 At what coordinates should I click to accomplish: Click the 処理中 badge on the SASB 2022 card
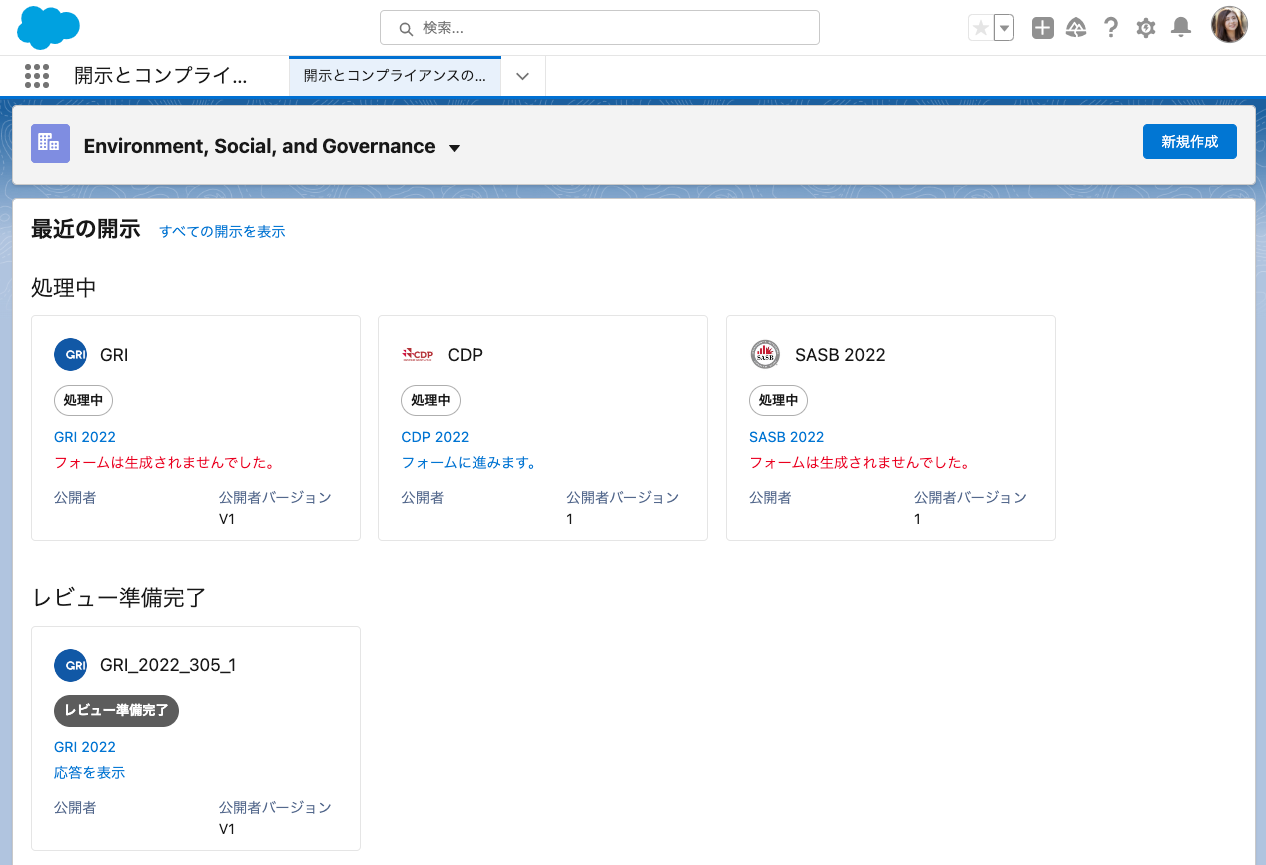pyautogui.click(x=778, y=401)
